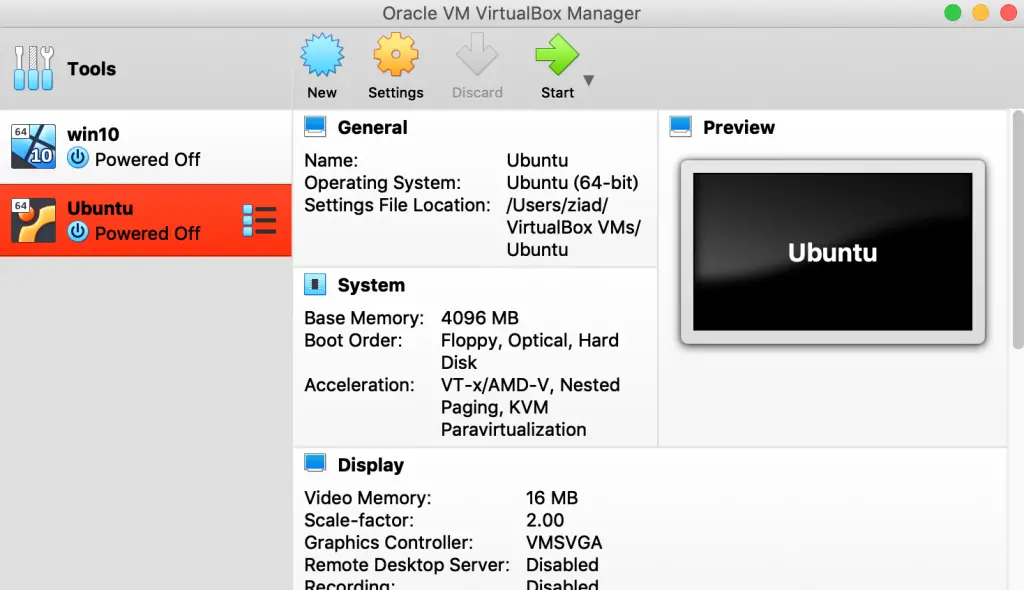
Task: Click the win10 Windows 10 OS icon
Action: [x=33, y=146]
